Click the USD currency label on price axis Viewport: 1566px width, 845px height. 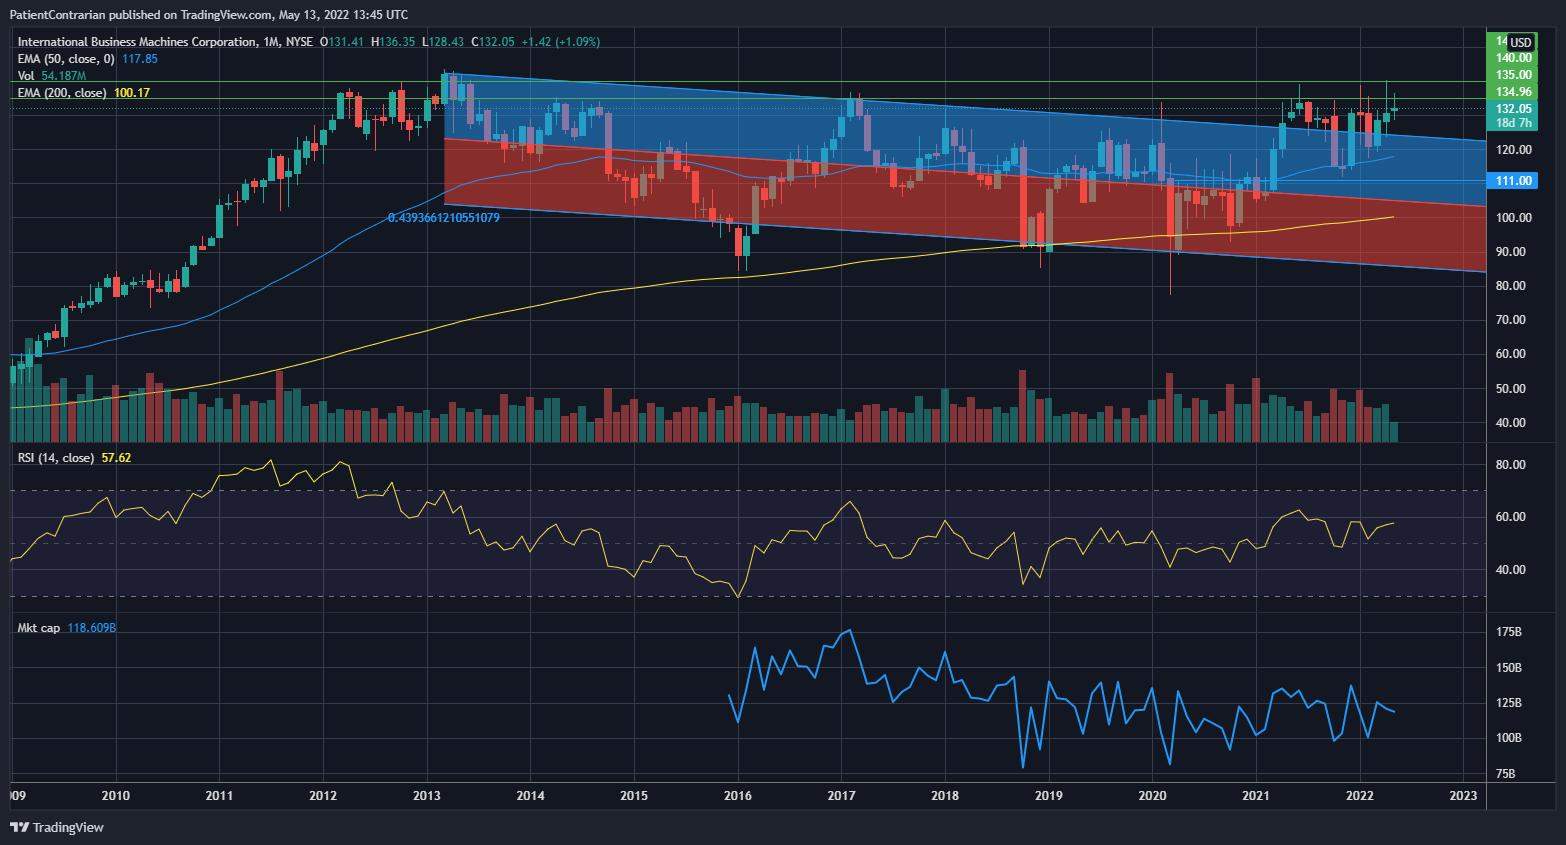pos(1520,42)
